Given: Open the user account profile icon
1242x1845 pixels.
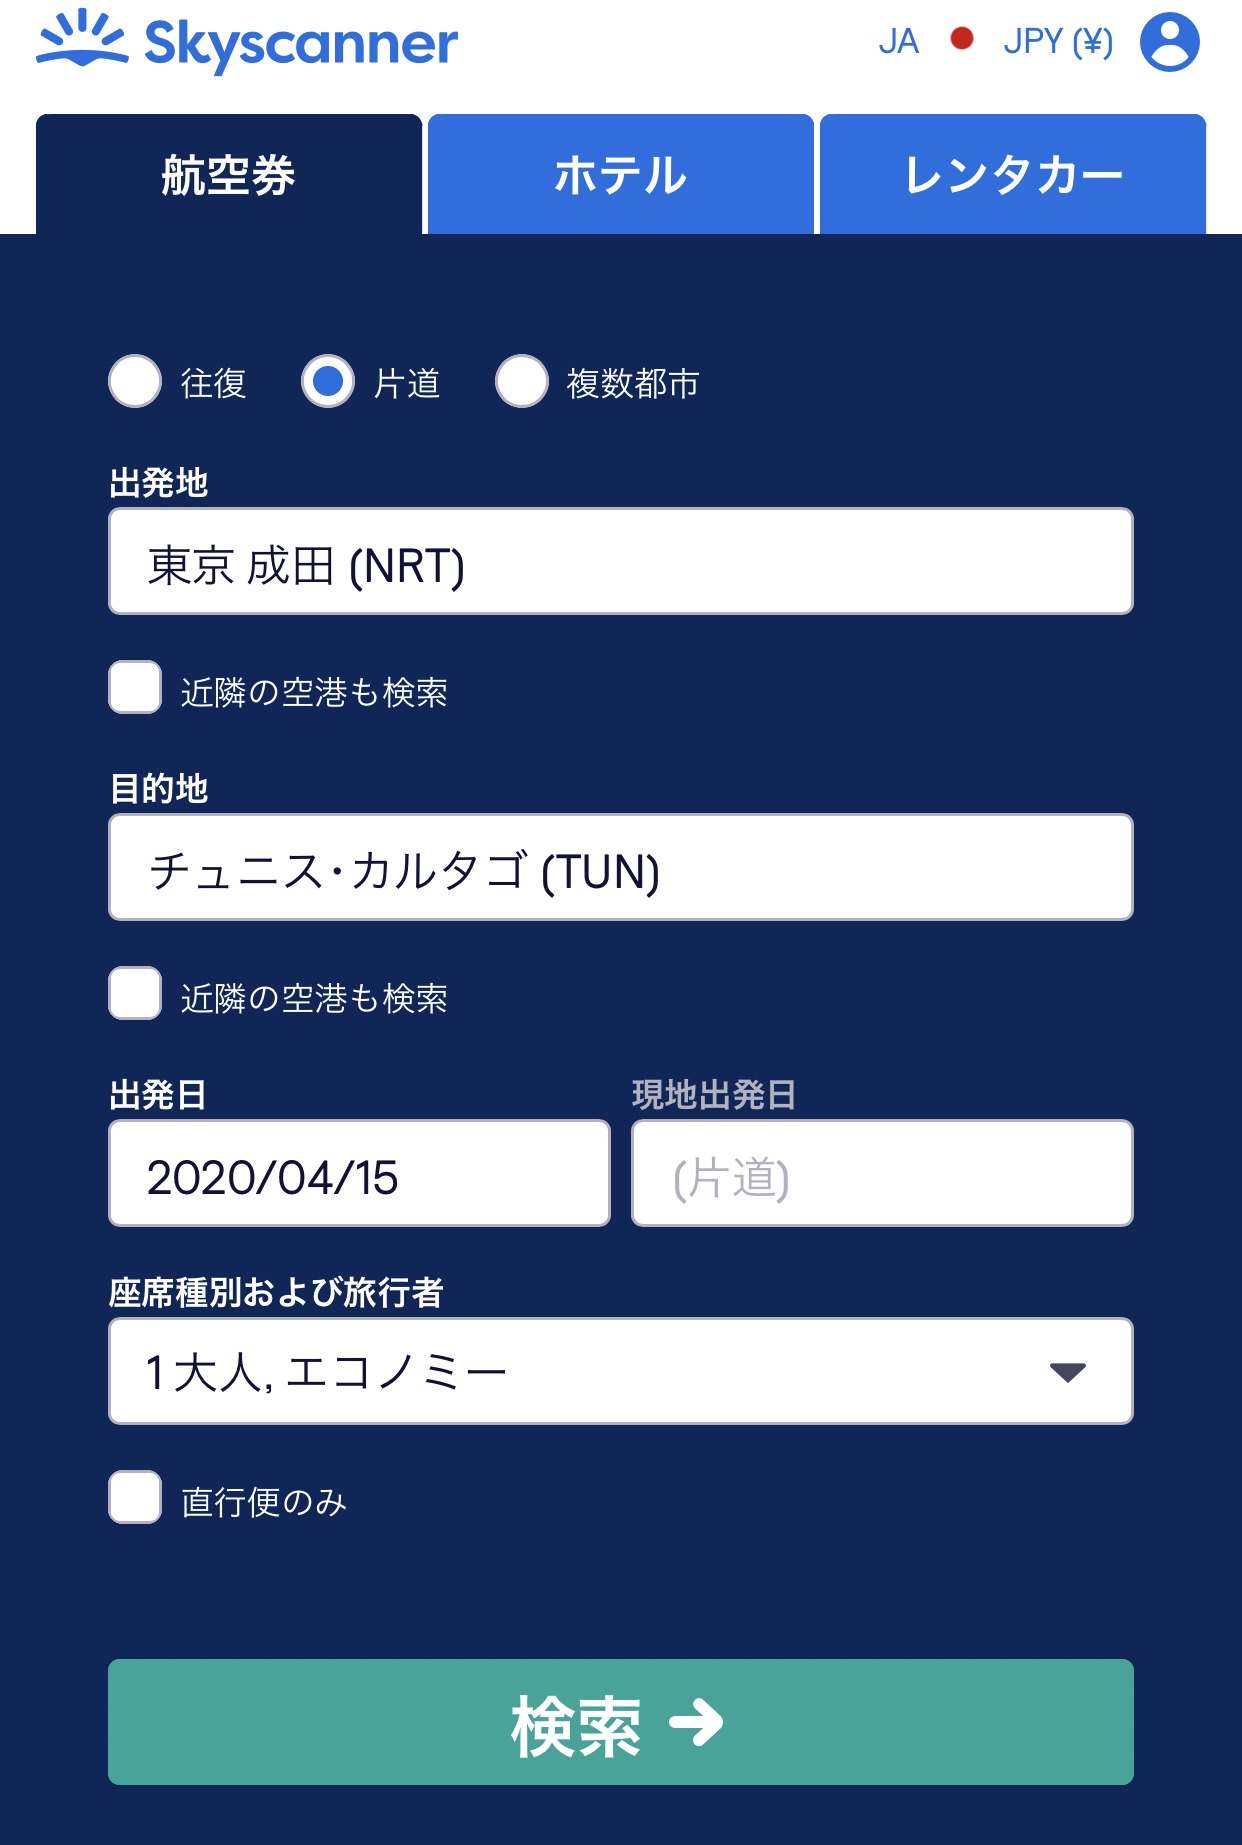Looking at the screenshot, I should tap(1170, 42).
